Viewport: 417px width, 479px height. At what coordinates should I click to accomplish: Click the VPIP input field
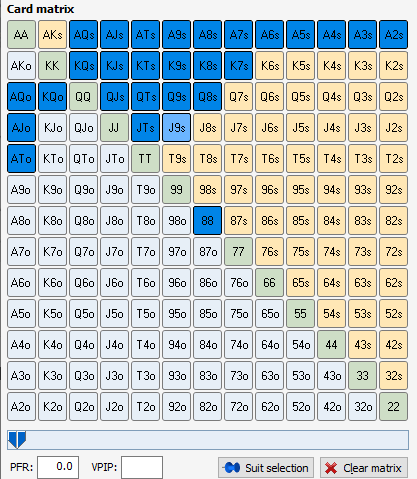142,467
